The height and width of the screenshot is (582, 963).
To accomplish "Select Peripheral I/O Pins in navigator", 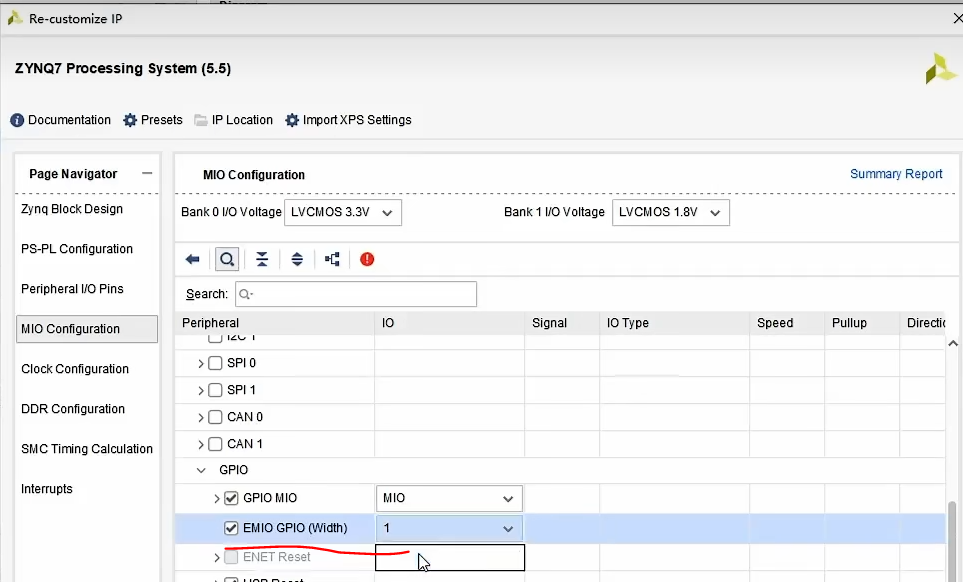I will 72,289.
